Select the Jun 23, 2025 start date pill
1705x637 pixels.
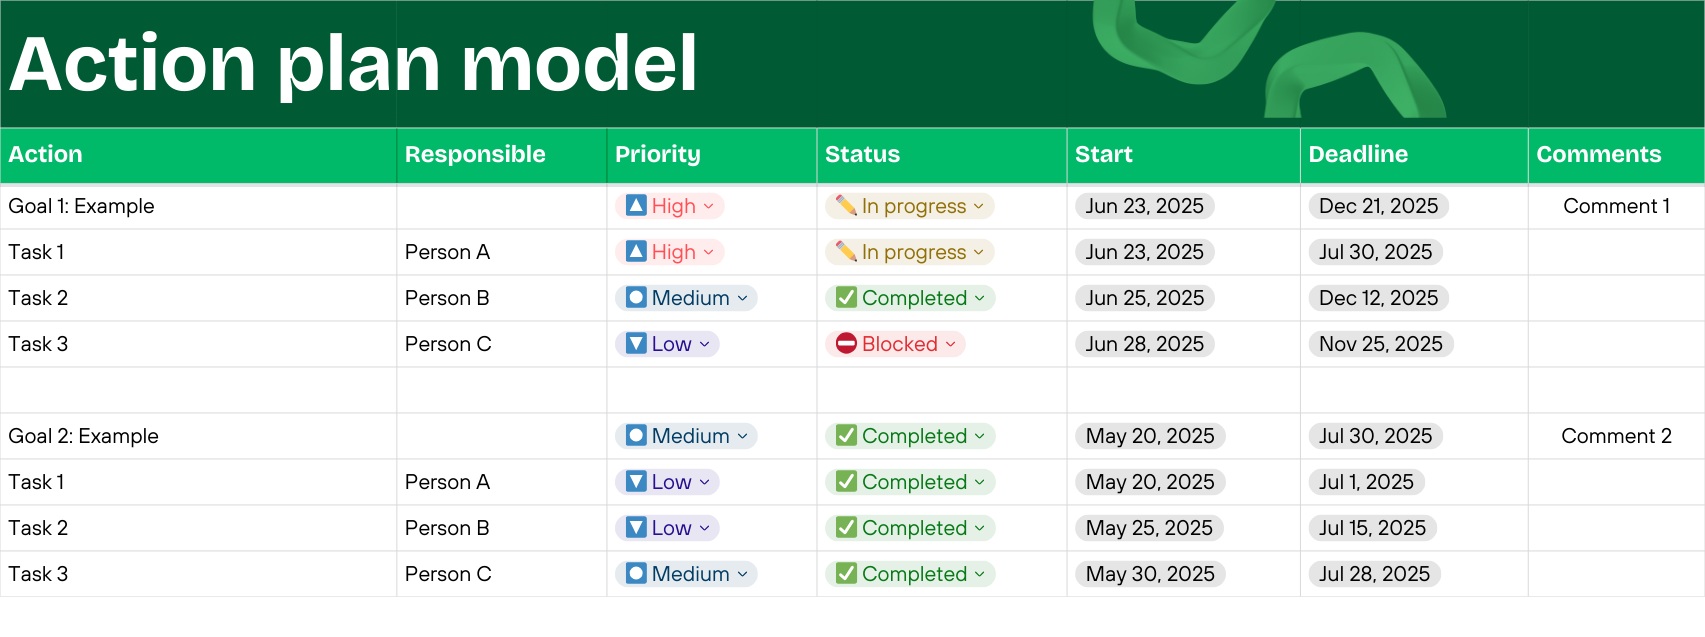click(1144, 206)
